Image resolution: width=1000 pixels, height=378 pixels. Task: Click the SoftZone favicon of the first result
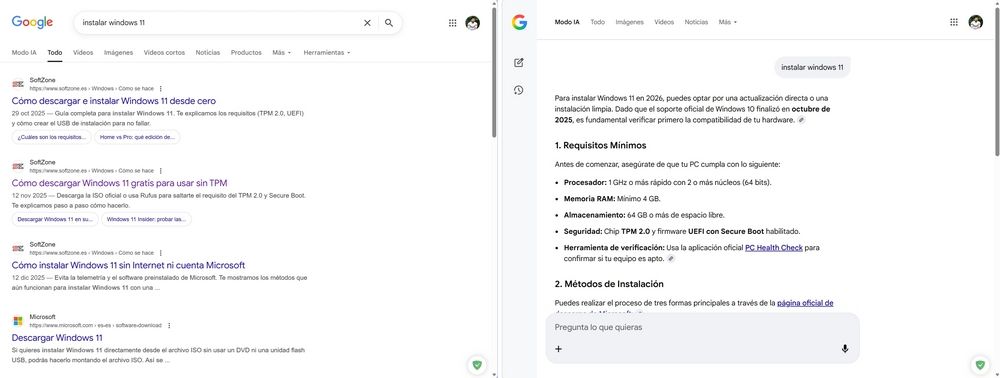pos(18,84)
